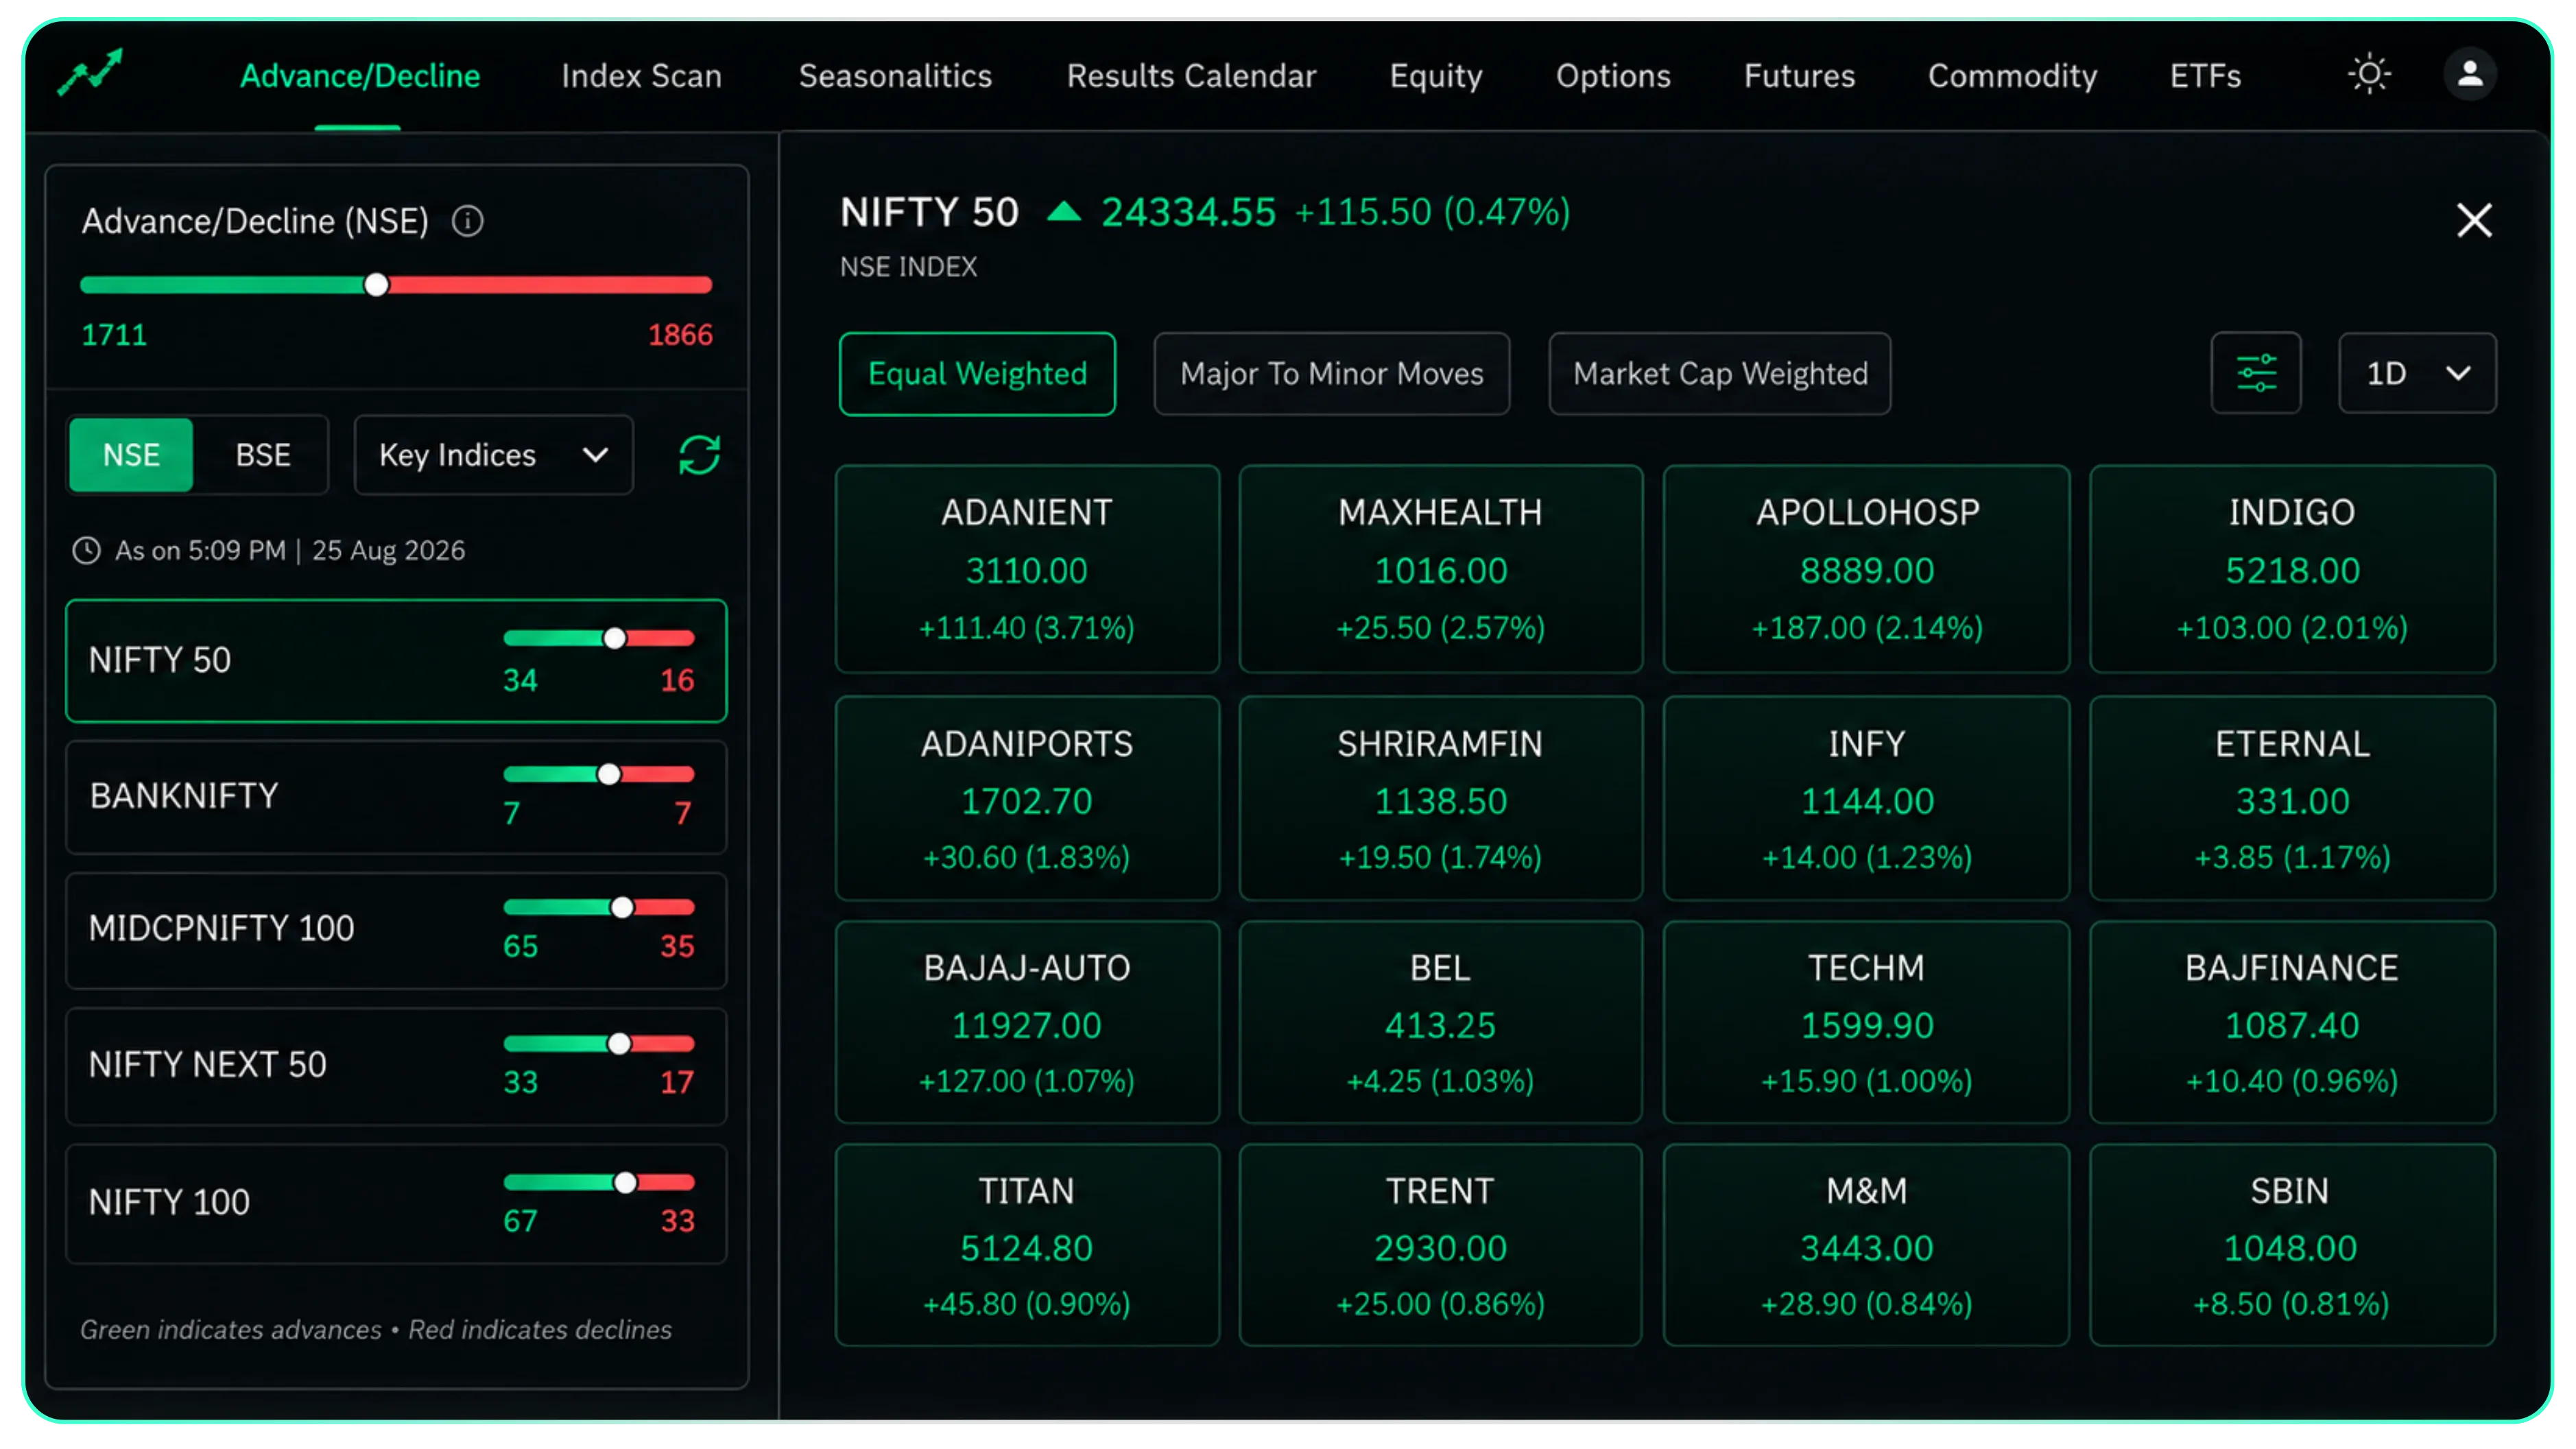Open the TECHM stock card
This screenshot has height=1449, width=2576.
tap(1866, 1023)
